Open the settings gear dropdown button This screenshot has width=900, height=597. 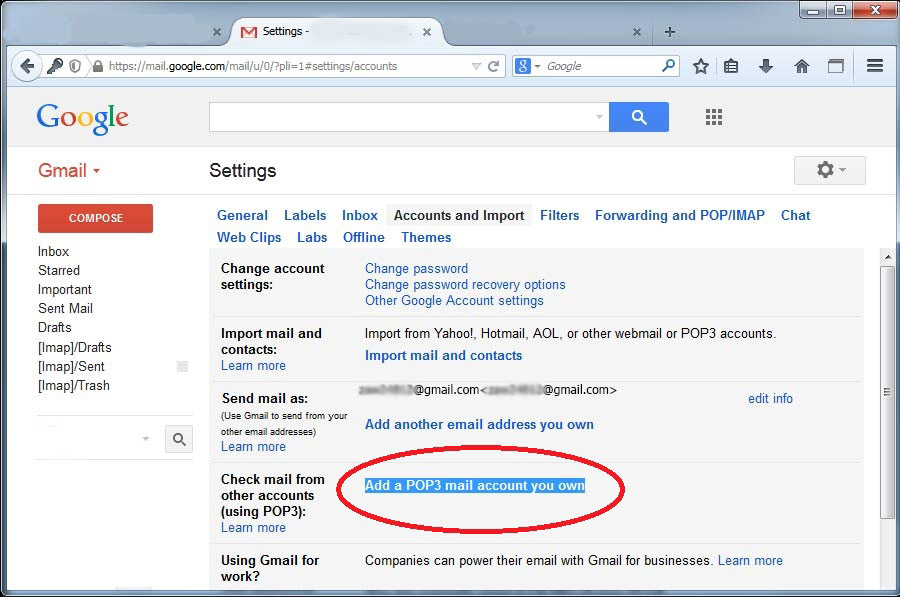click(x=829, y=170)
